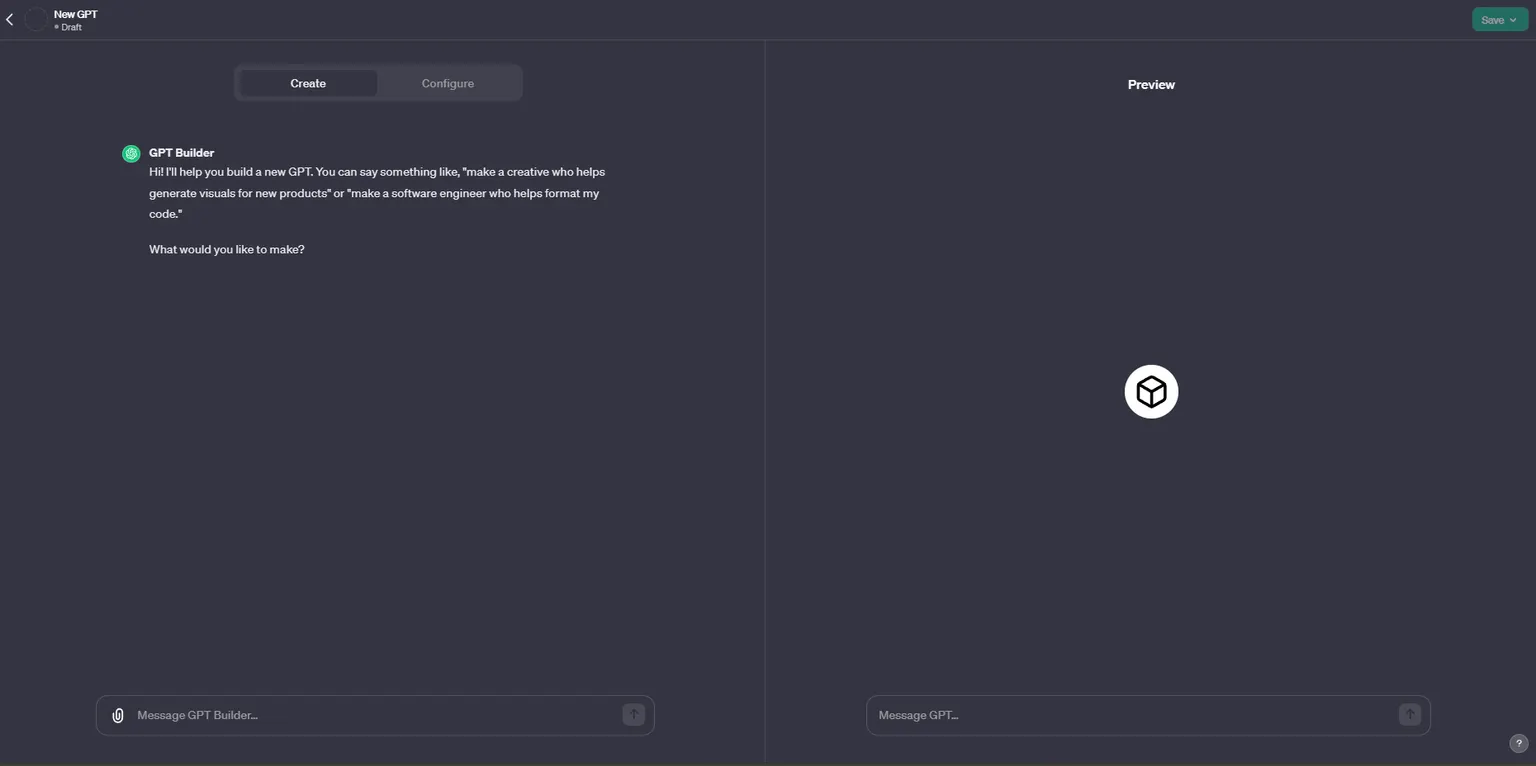
Task: Send message to GPT Builder arrow button
Action: tap(633, 714)
